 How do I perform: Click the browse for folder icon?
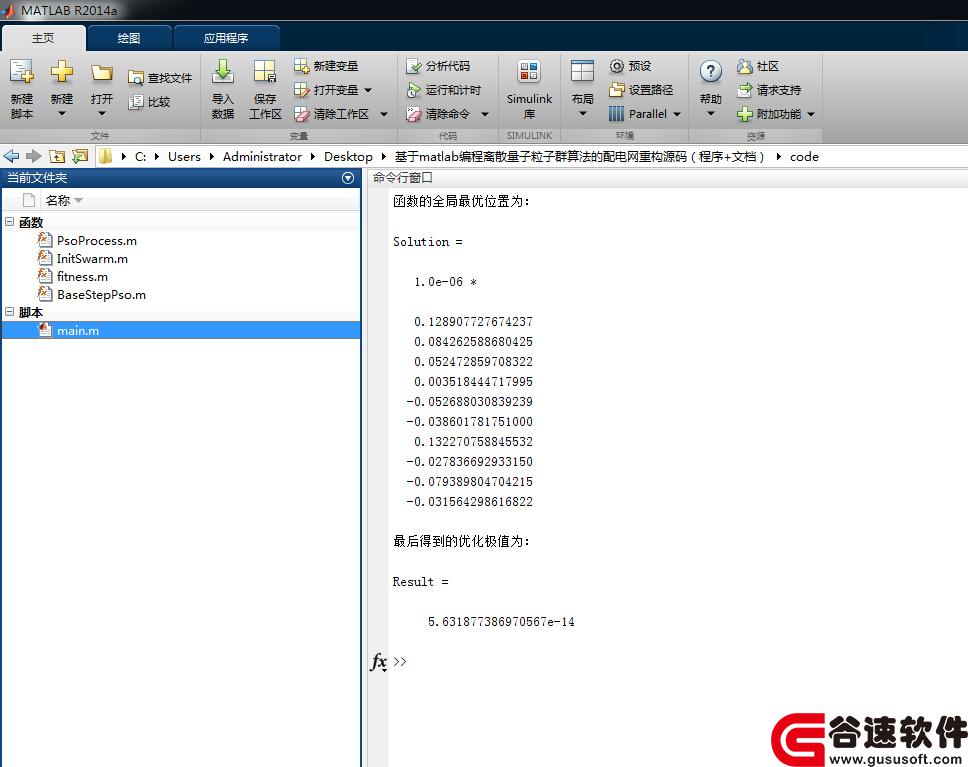tap(80, 157)
